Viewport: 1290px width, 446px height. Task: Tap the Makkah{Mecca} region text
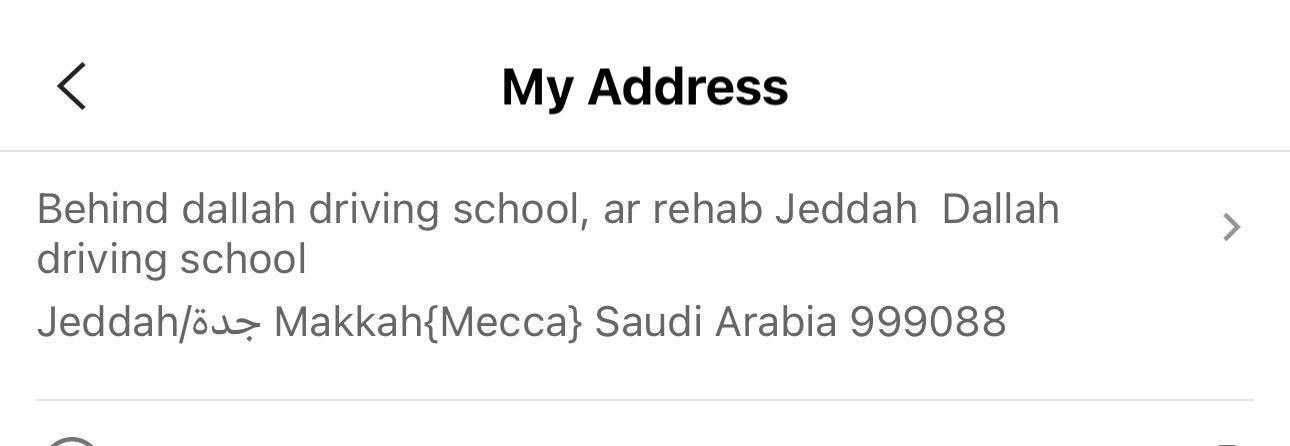click(427, 322)
